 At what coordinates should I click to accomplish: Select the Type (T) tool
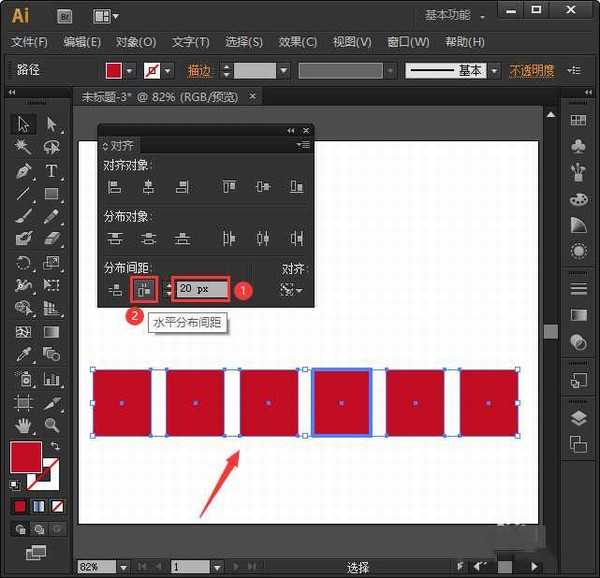(51, 171)
